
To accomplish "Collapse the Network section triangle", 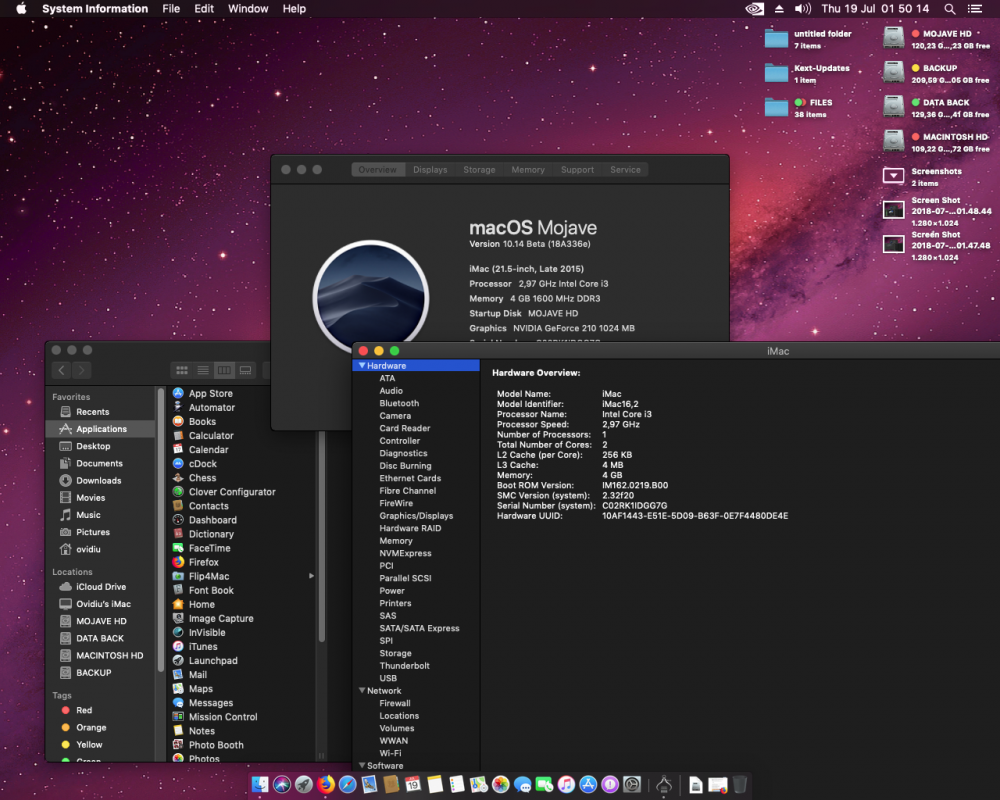I will (362, 690).
